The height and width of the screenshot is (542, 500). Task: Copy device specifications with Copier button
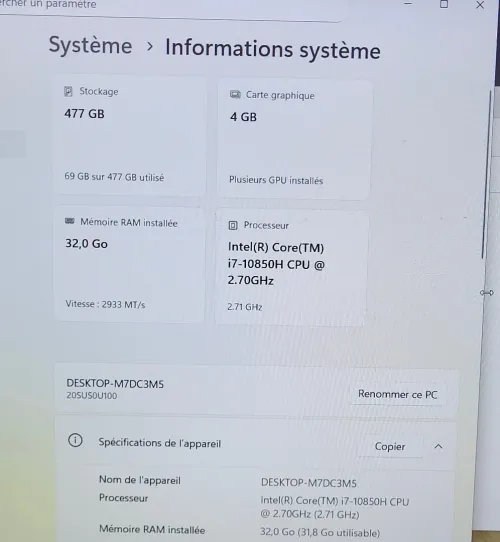390,446
